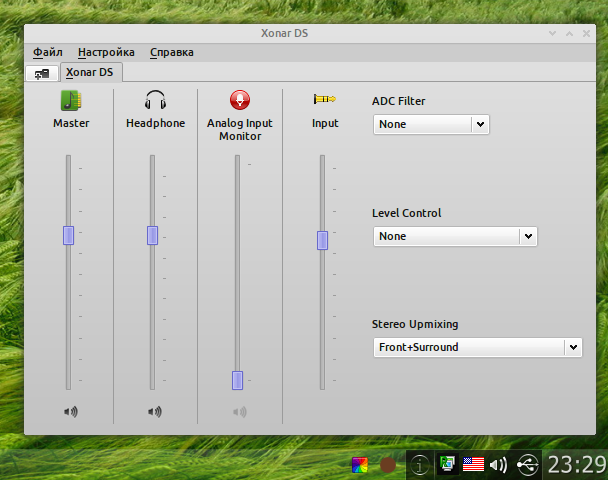The image size is (608, 480).
Task: Click the Input channel label
Action: 325,123
